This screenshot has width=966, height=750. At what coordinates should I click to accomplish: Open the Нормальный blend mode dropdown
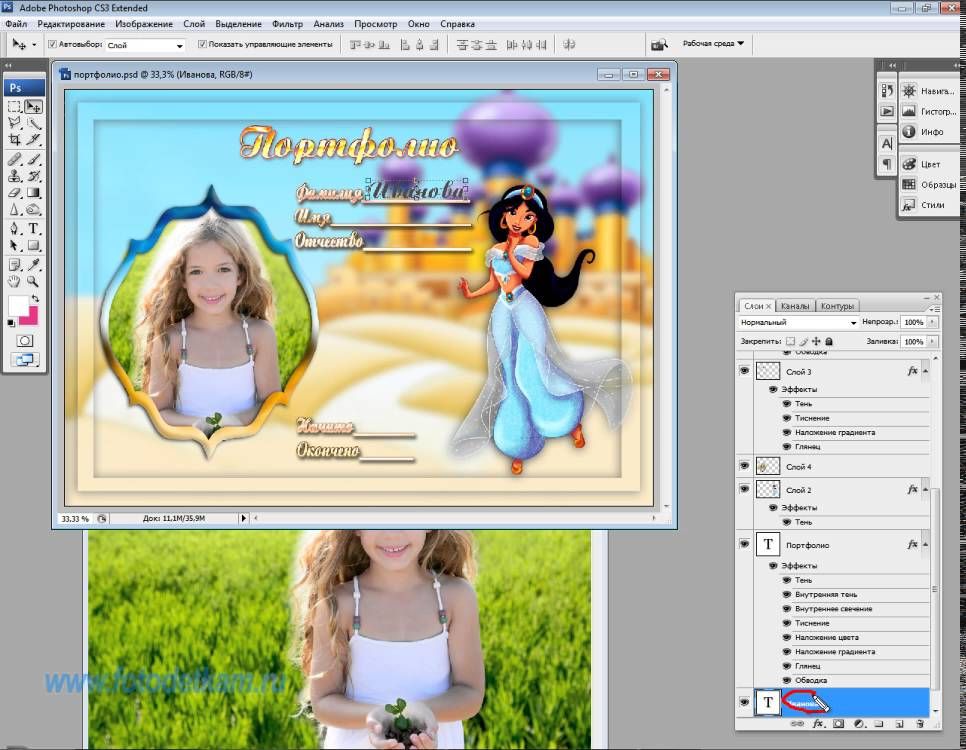(x=798, y=322)
